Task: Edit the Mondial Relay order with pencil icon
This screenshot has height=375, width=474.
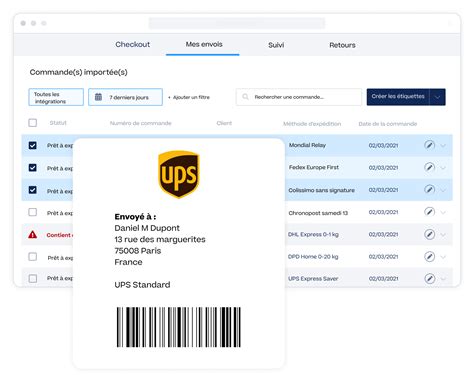Action: [x=429, y=145]
